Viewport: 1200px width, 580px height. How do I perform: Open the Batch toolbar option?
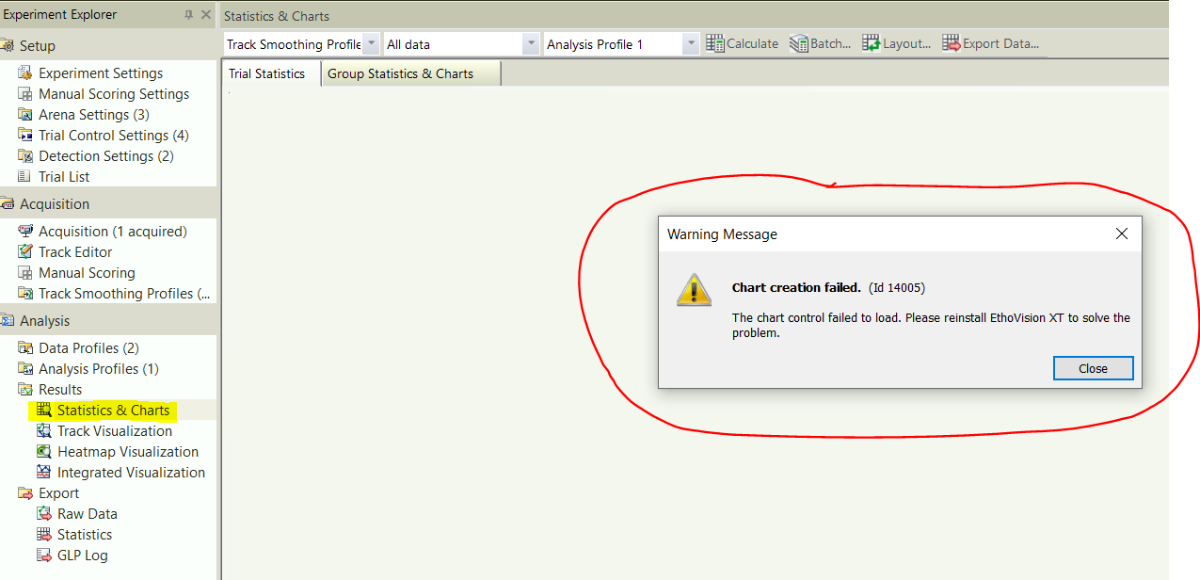coord(820,44)
